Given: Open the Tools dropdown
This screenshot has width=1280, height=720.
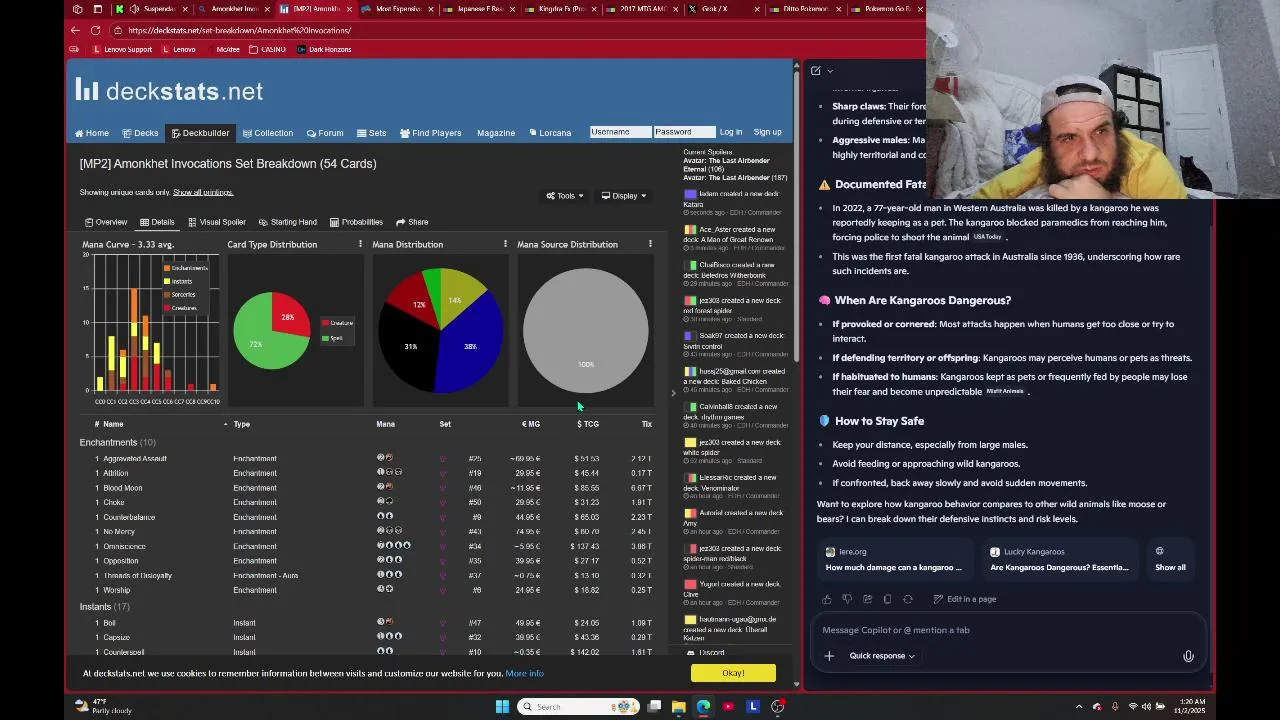Looking at the screenshot, I should click(565, 196).
